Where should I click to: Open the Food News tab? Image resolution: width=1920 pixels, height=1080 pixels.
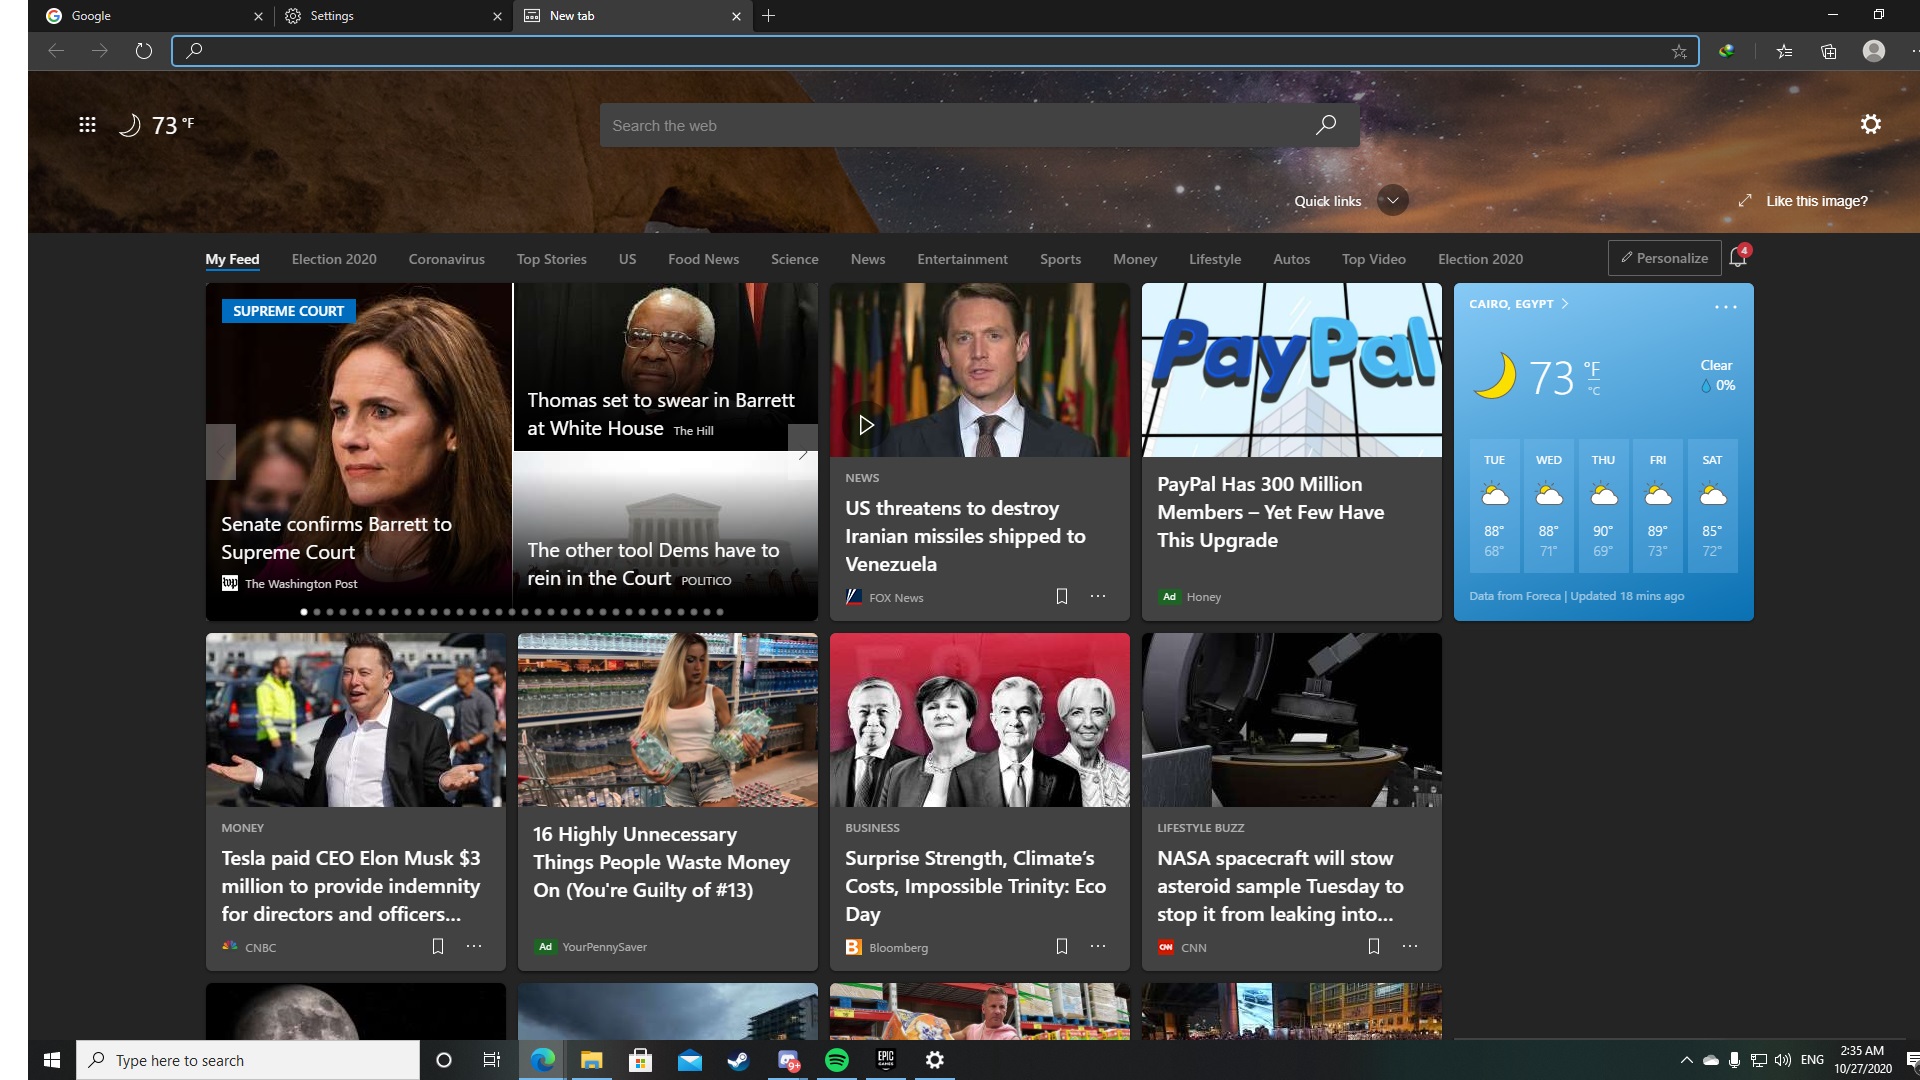pos(703,259)
